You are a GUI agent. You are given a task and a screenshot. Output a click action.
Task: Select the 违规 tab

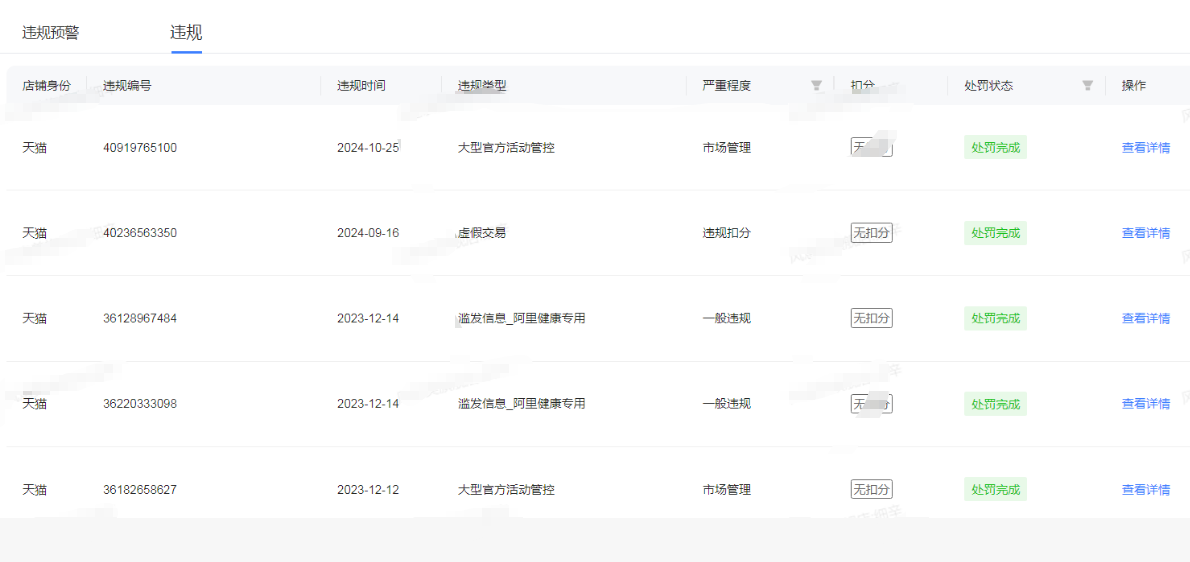[186, 32]
